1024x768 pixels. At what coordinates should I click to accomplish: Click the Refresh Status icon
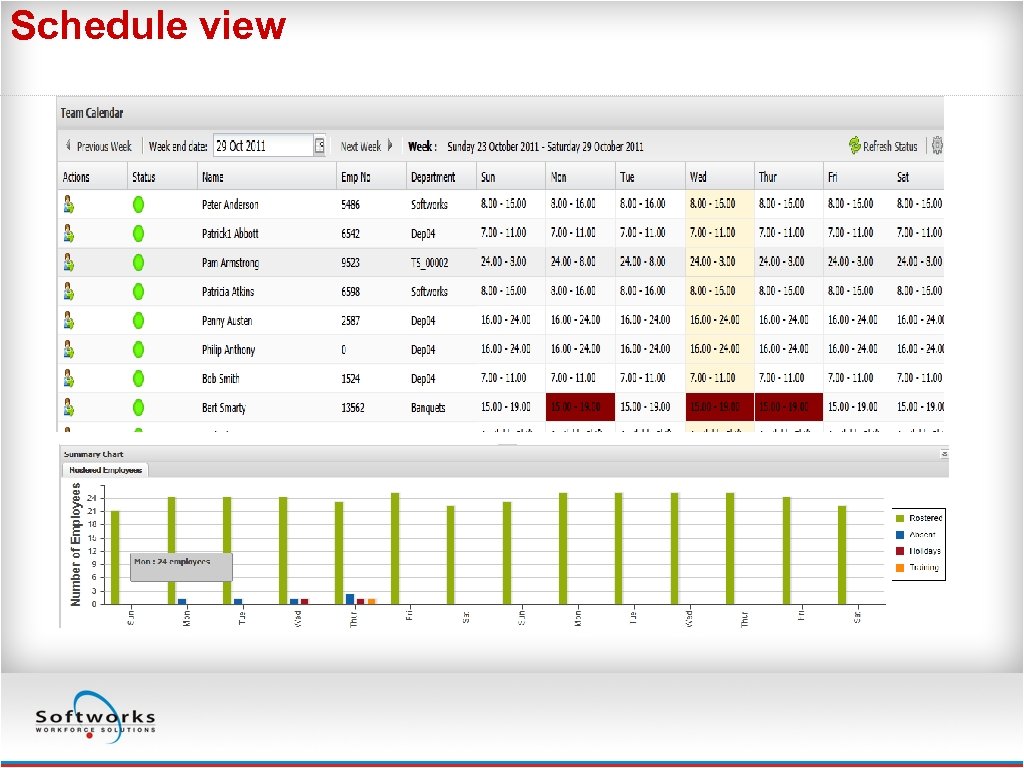pyautogui.click(x=855, y=145)
